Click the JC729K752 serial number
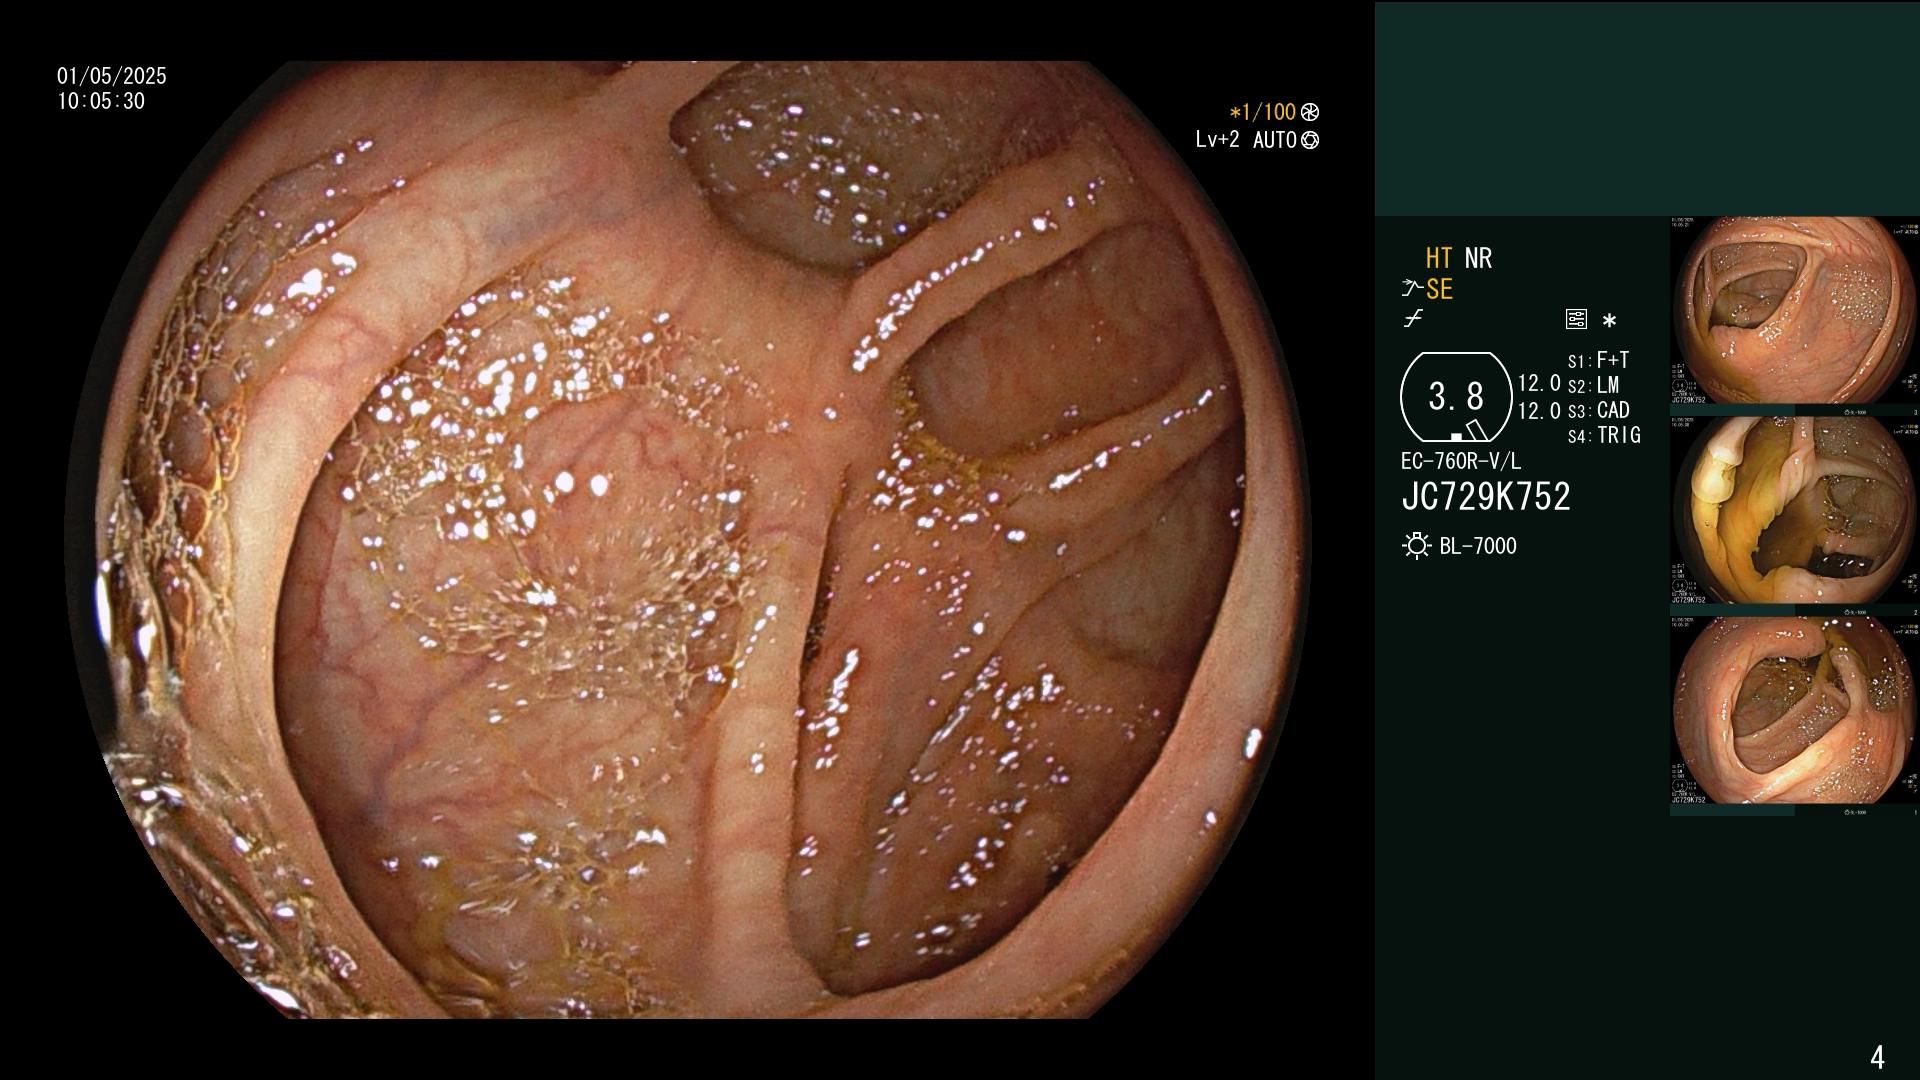Image resolution: width=1920 pixels, height=1080 pixels. [1486, 497]
